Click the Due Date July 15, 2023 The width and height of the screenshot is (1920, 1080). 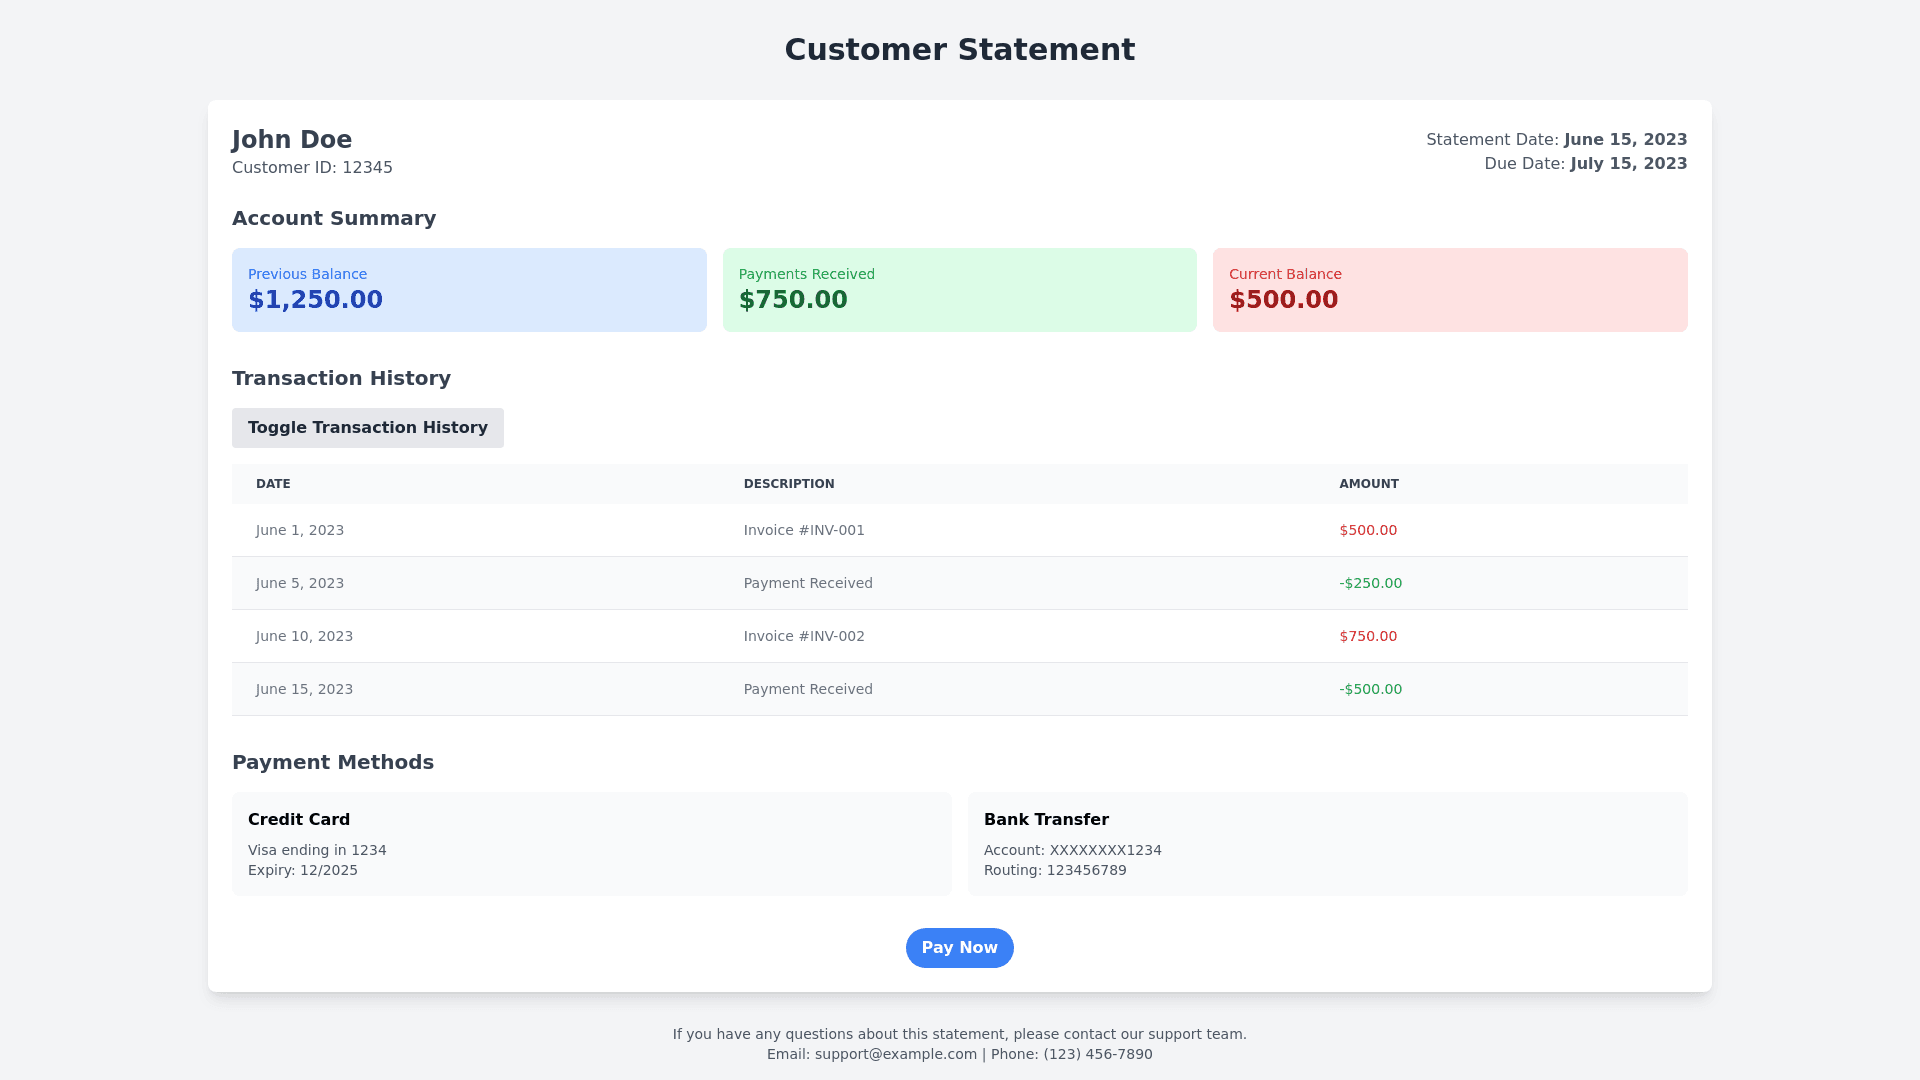point(1627,164)
